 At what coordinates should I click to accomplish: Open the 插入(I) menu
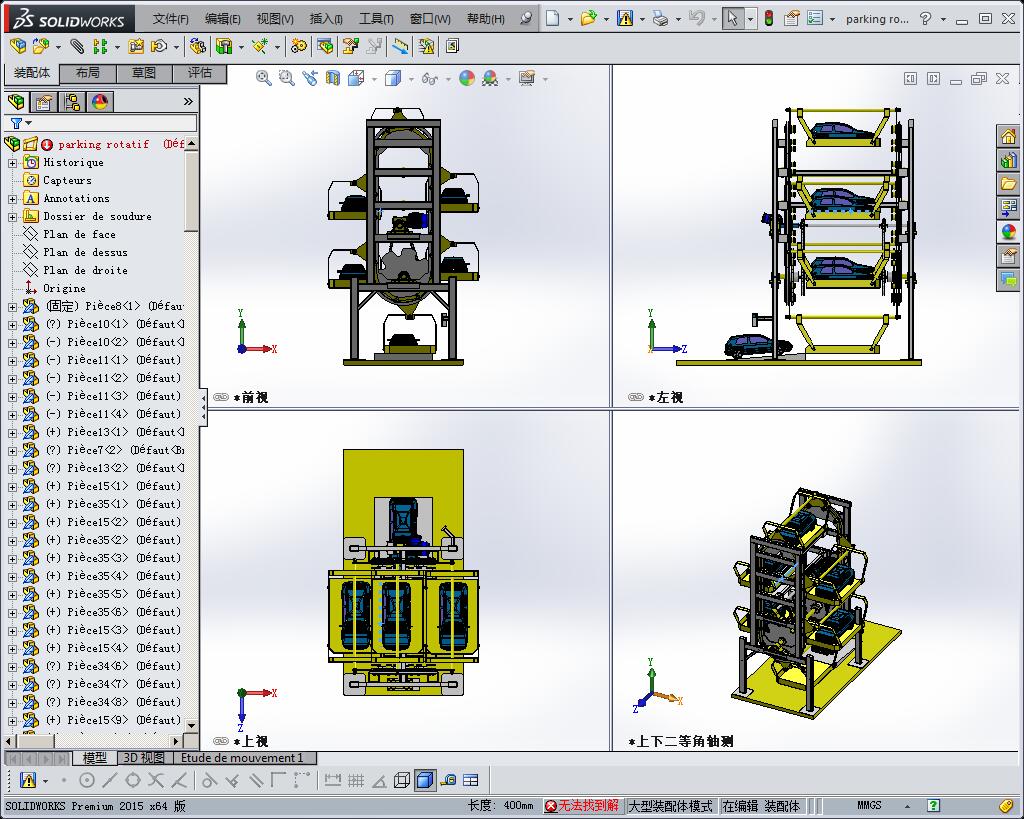pos(326,19)
